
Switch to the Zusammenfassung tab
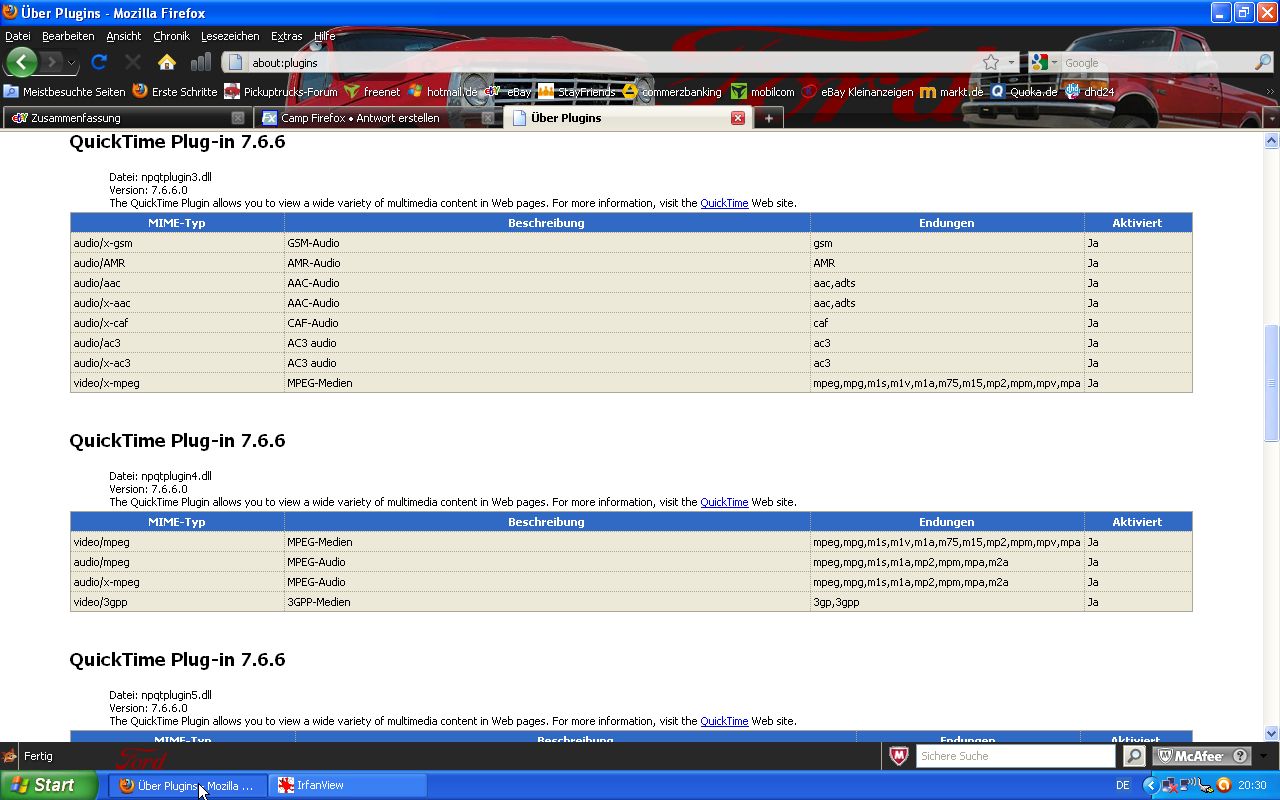coord(127,118)
